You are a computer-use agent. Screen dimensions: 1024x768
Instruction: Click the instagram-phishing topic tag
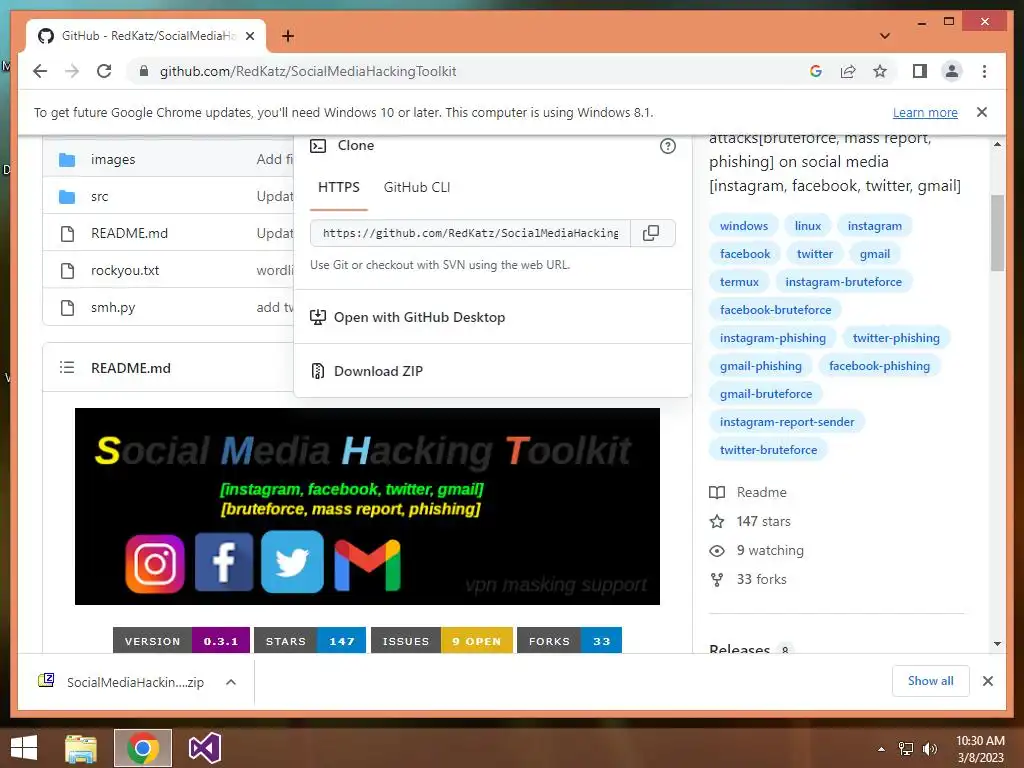click(773, 338)
